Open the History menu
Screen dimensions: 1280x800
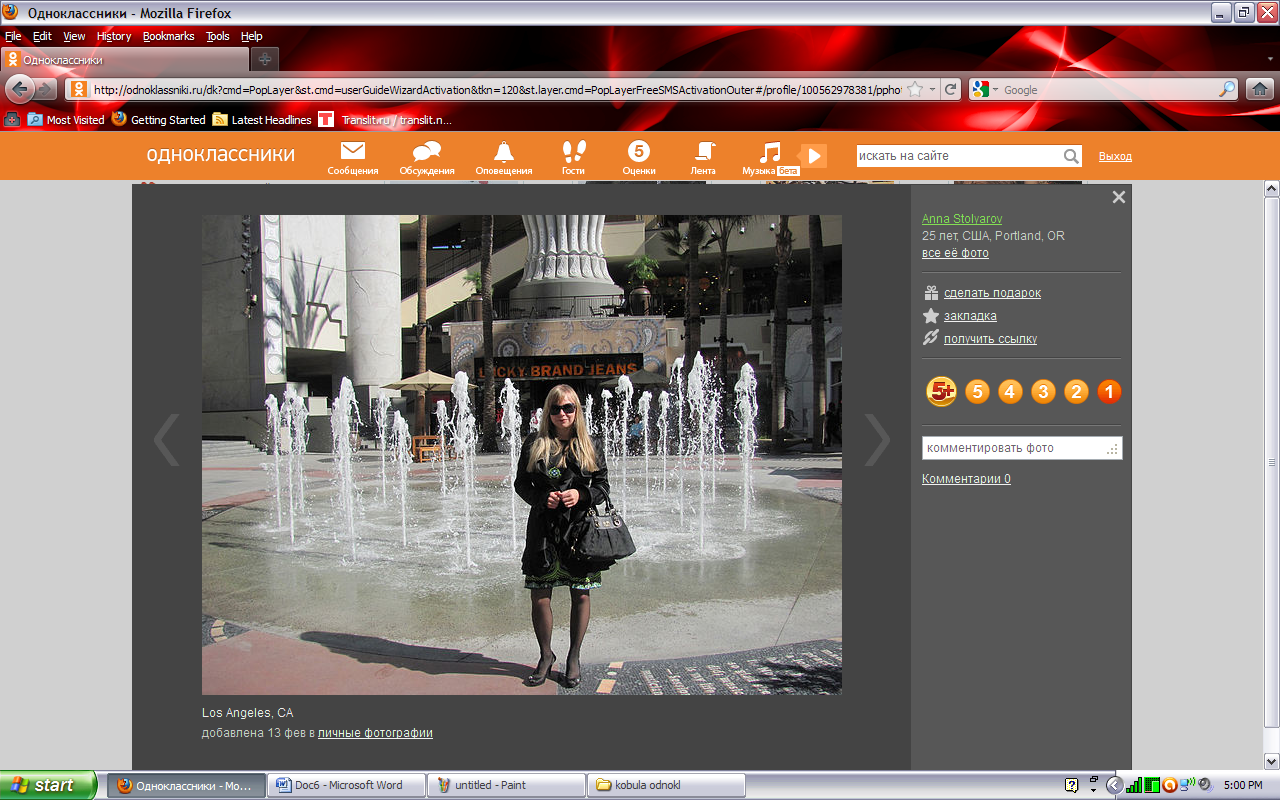pos(114,36)
